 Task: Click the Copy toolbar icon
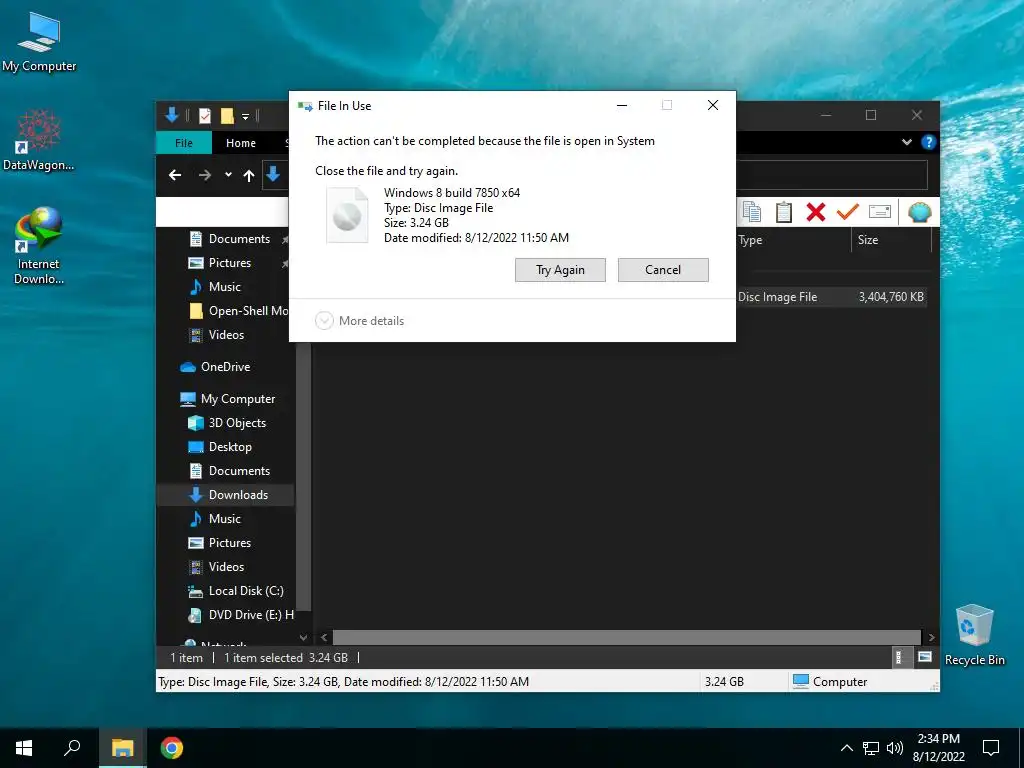(752, 212)
